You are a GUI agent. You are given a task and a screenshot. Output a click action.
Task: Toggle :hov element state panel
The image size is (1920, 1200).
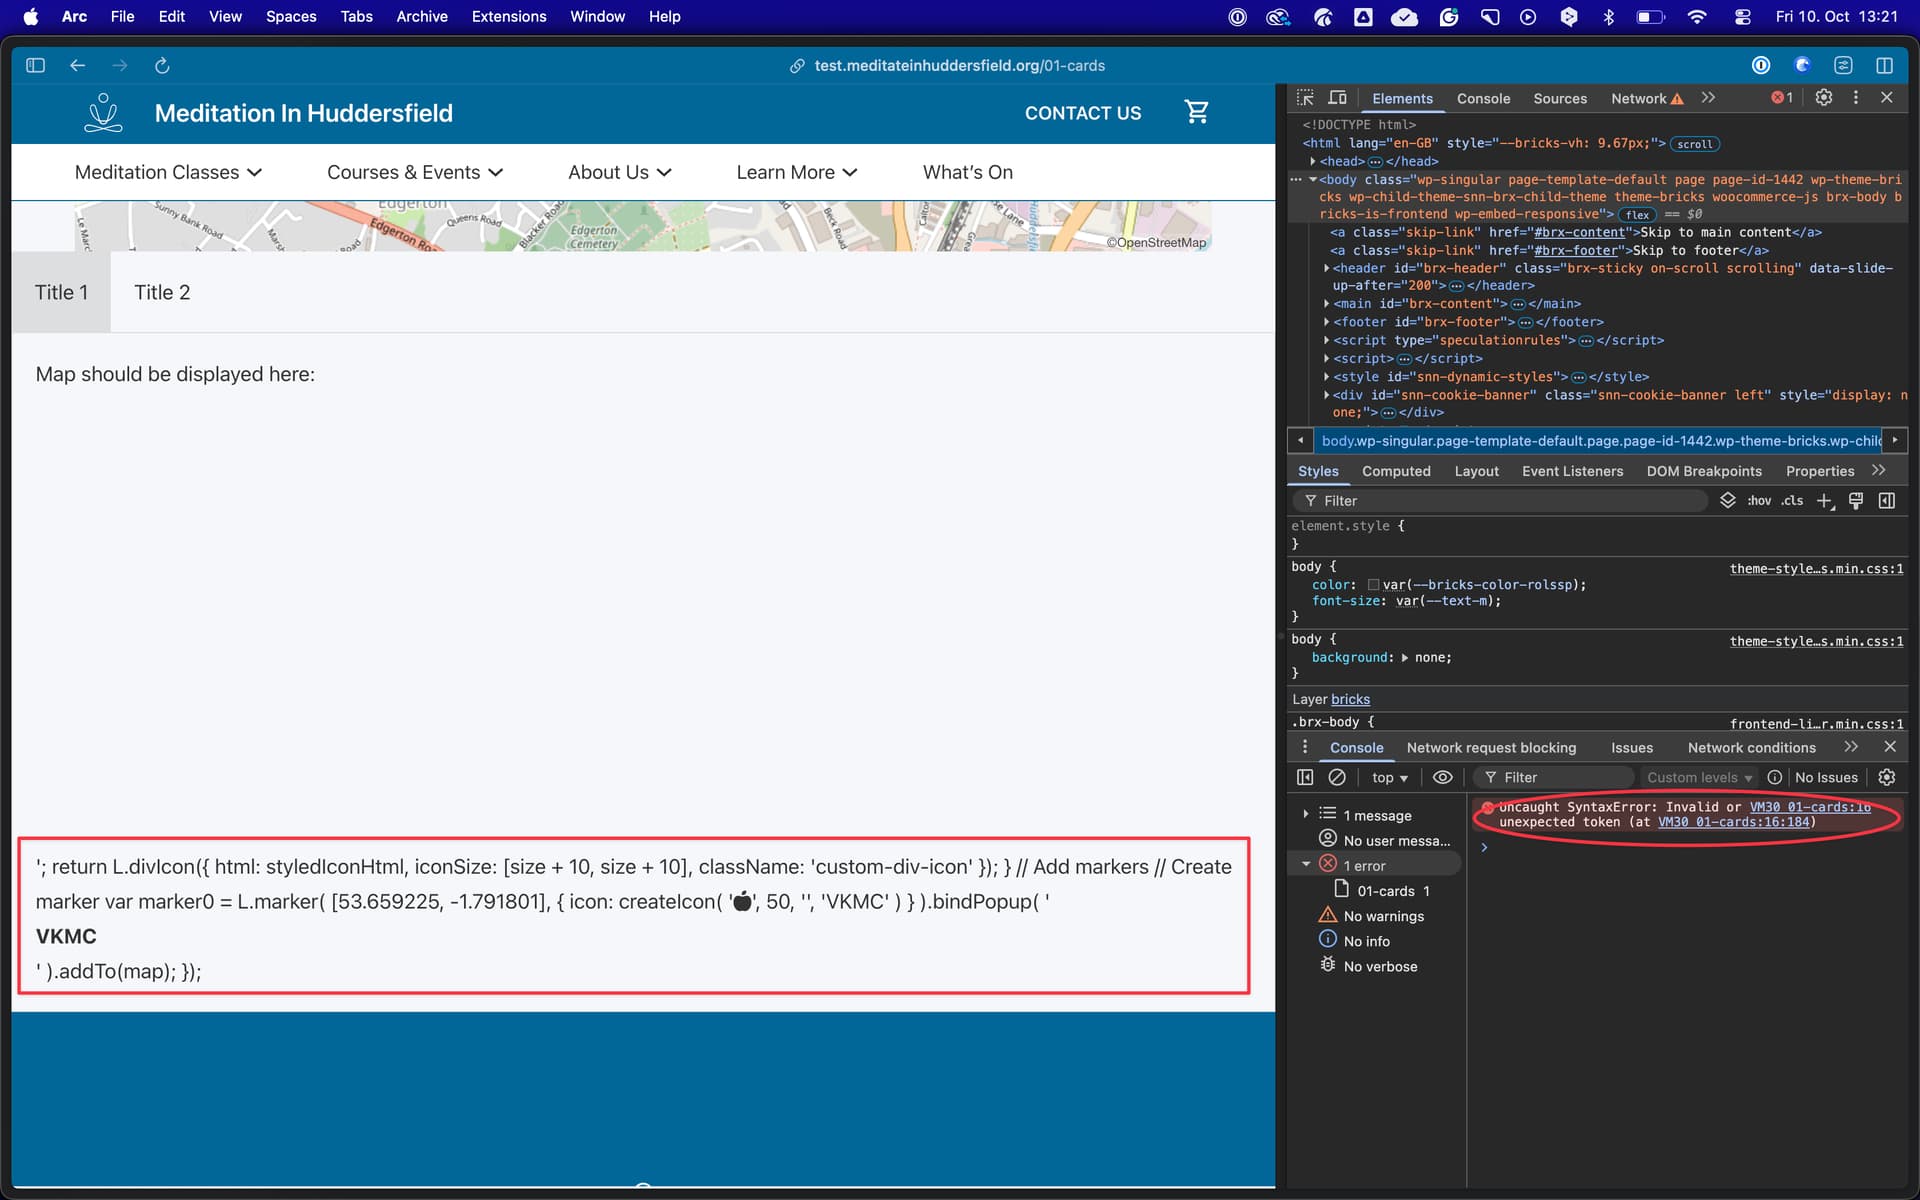tap(1759, 501)
